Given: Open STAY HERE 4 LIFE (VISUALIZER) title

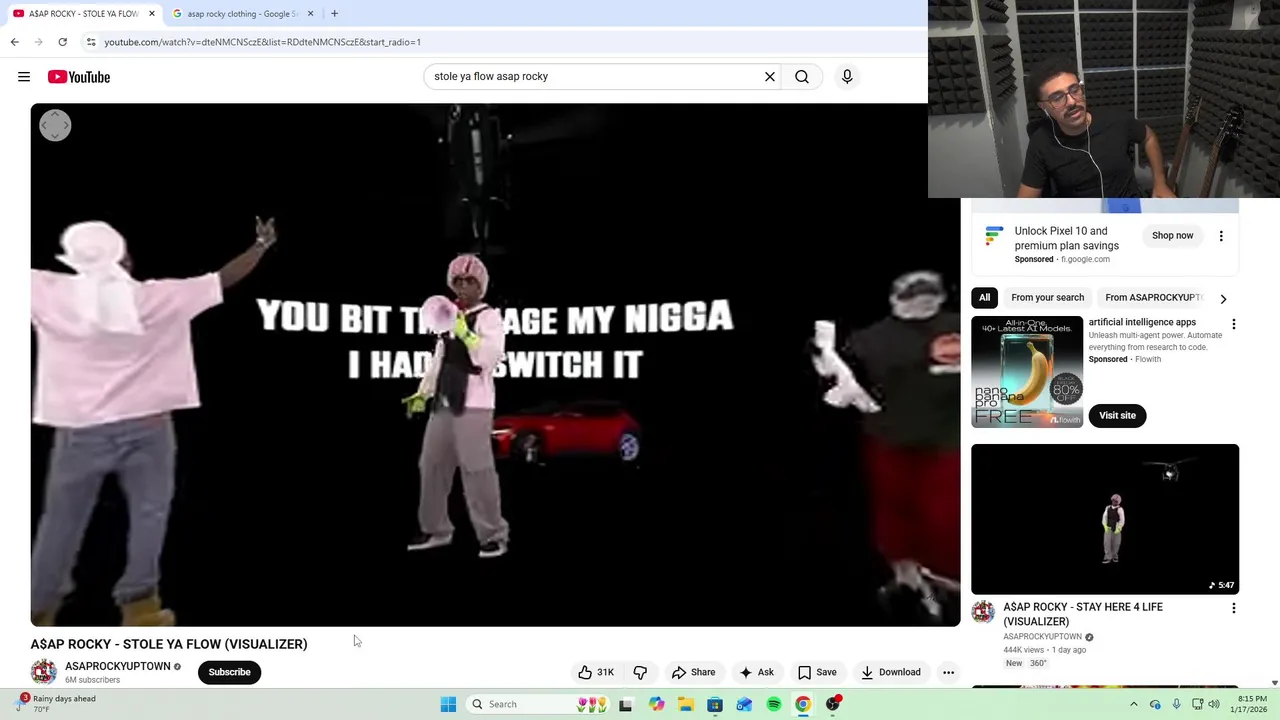Looking at the screenshot, I should (x=1083, y=614).
